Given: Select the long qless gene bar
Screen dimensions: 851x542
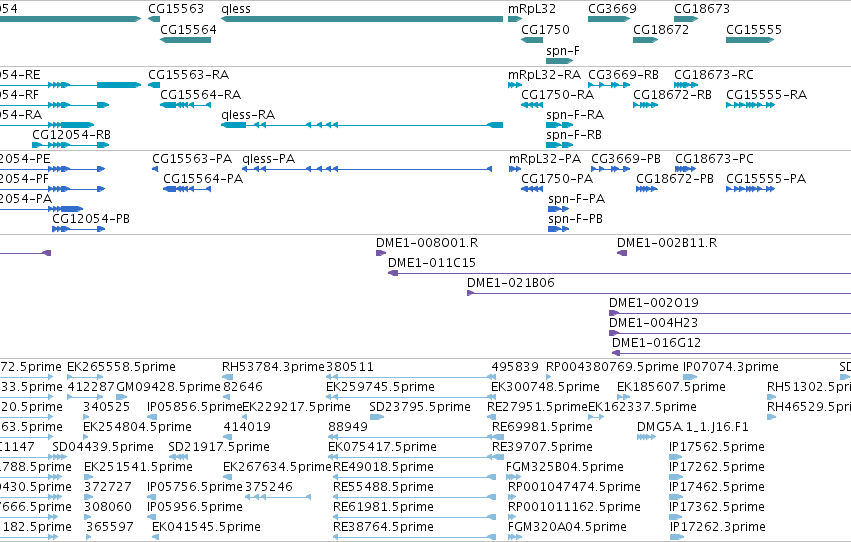Looking at the screenshot, I should tap(362, 19).
